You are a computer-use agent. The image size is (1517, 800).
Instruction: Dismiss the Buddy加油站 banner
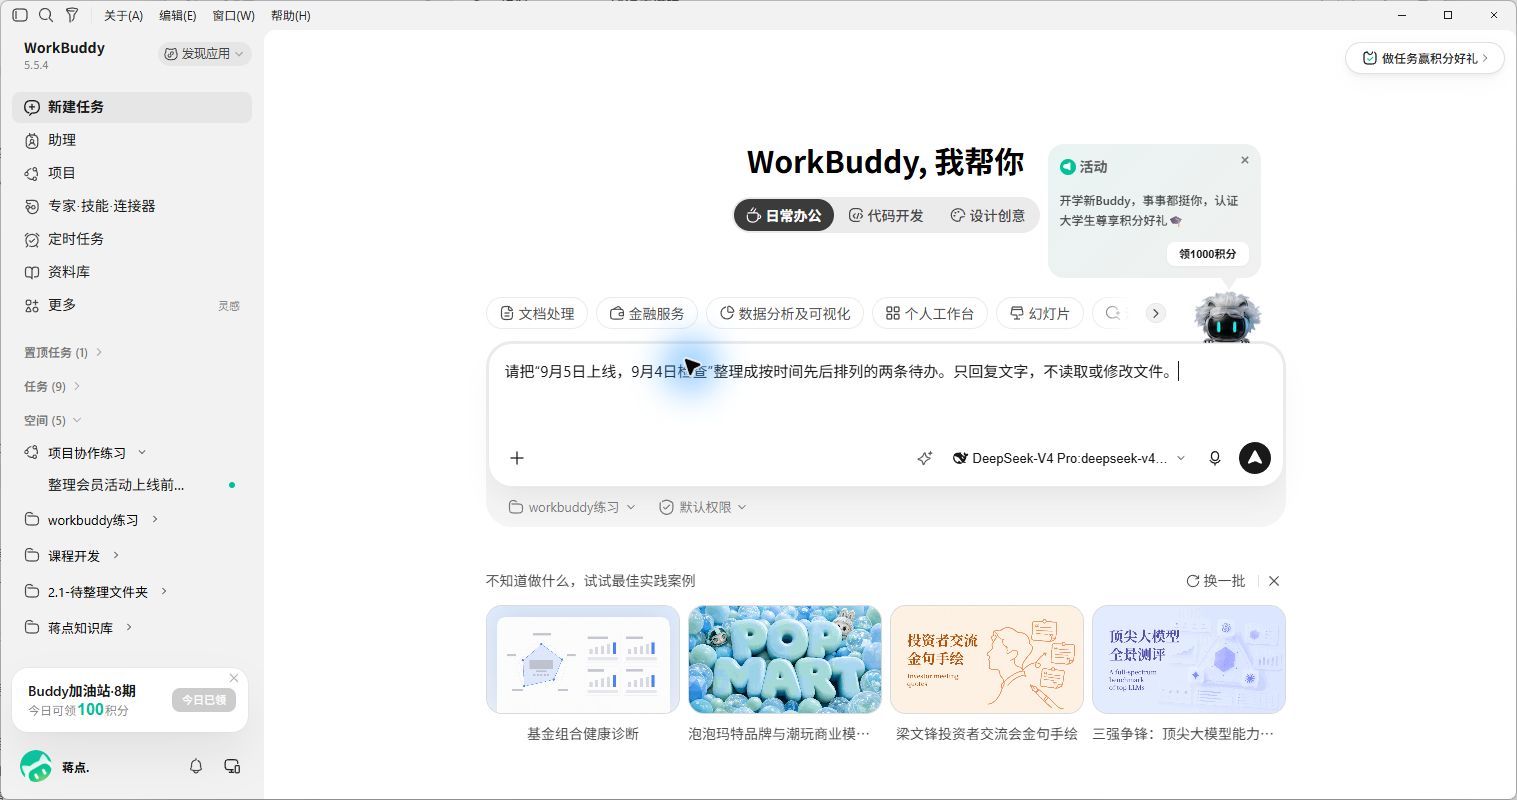234,678
